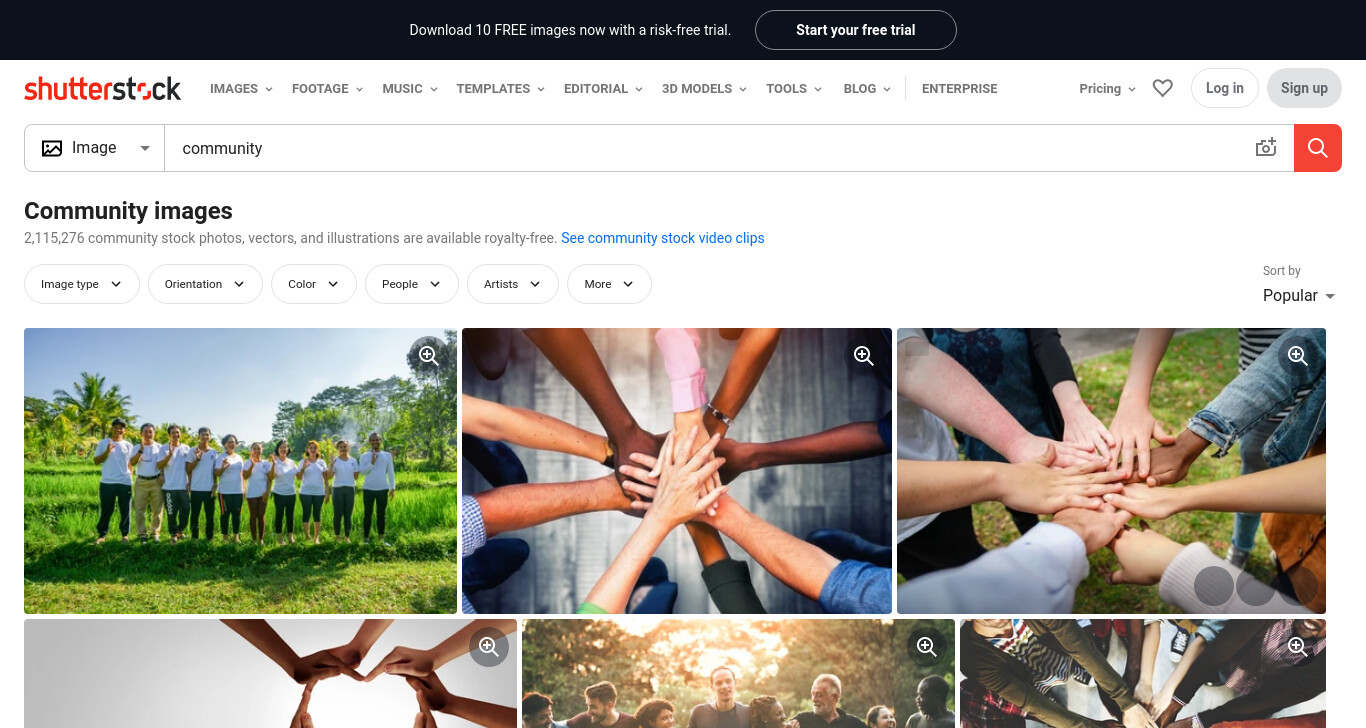The image size is (1366, 728).
Task: Open the BLOG menu
Action: coord(867,88)
